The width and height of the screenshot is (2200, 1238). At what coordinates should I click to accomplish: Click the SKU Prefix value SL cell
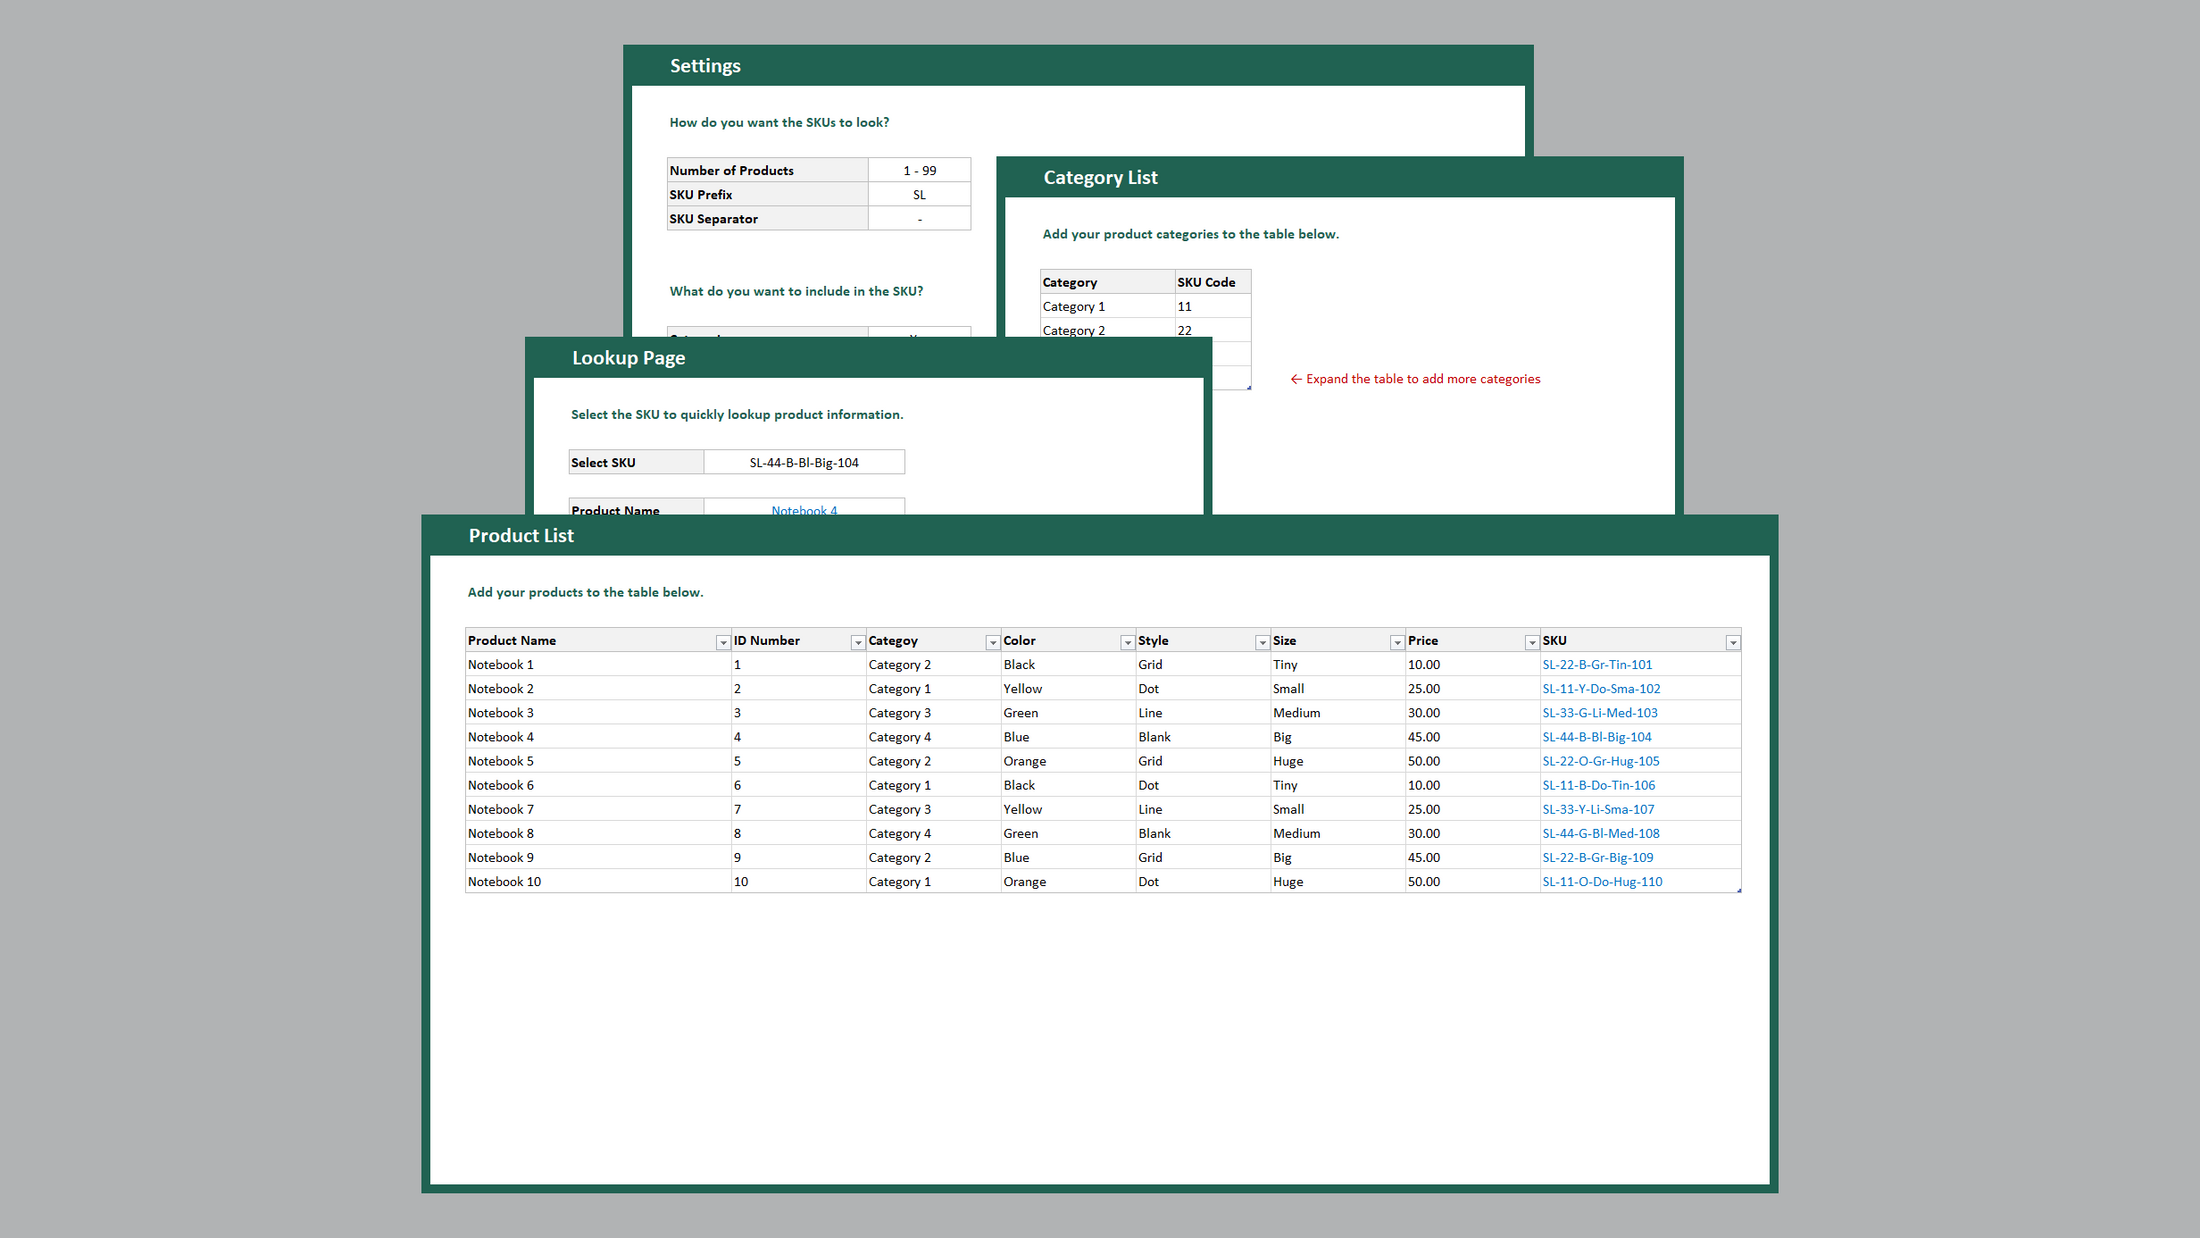coord(919,195)
